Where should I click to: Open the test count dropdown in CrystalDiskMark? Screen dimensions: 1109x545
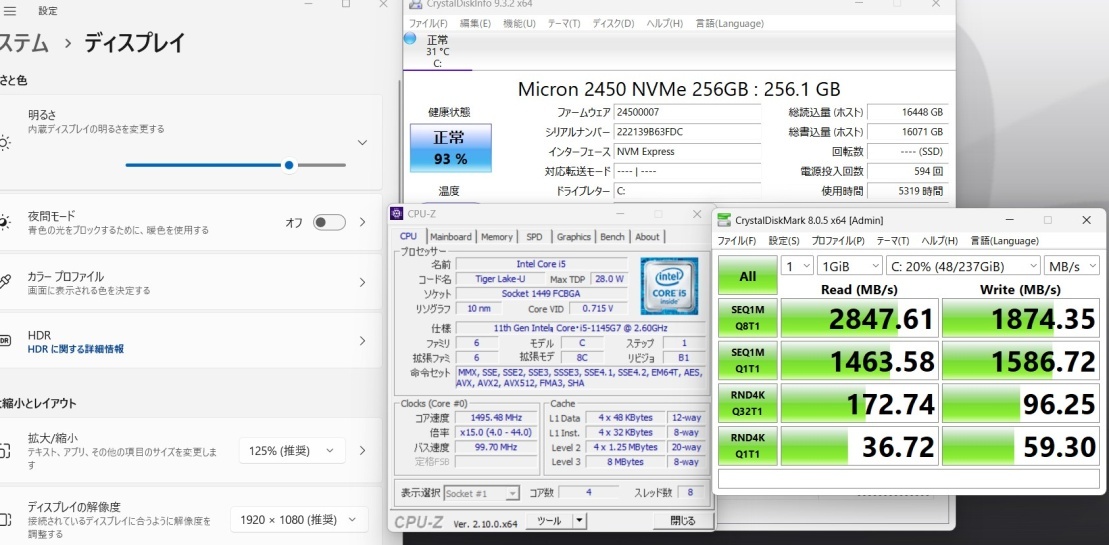click(x=796, y=266)
